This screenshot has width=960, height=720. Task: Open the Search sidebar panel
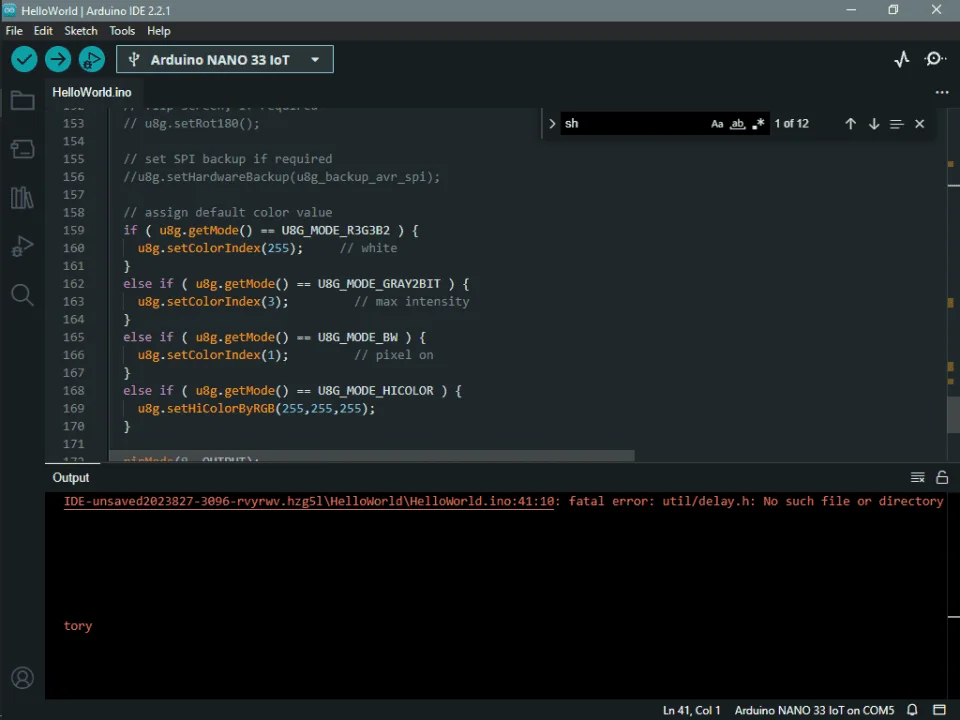click(23, 295)
